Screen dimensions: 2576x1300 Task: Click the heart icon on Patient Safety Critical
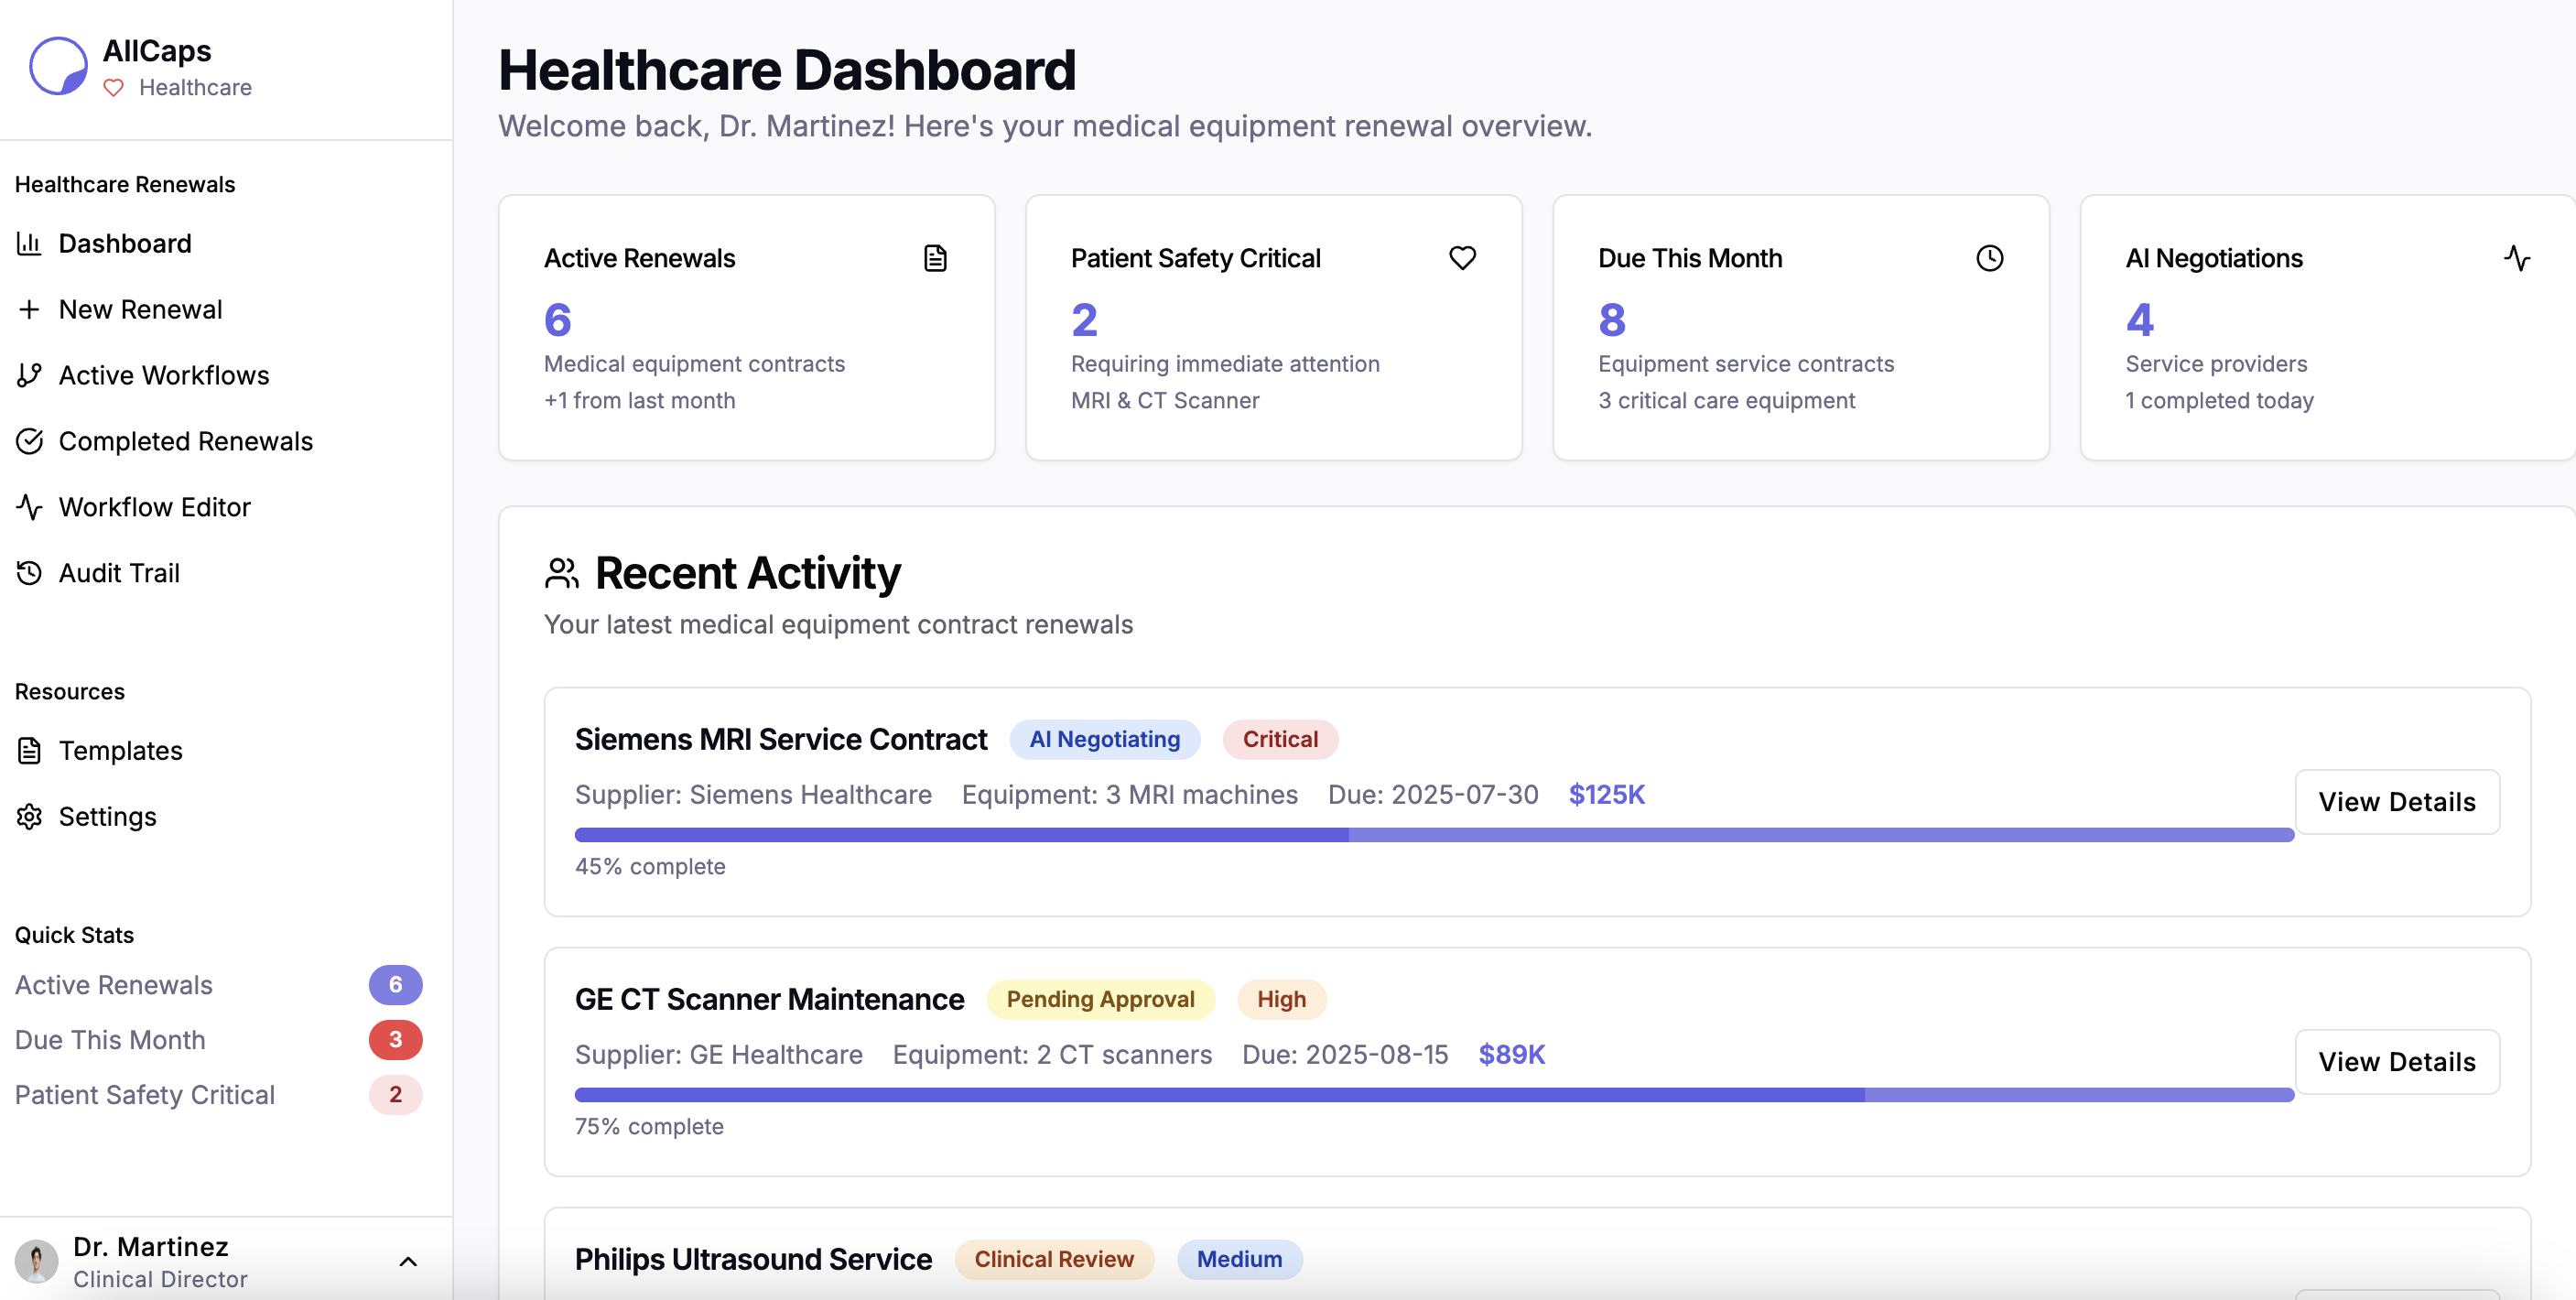point(1462,258)
